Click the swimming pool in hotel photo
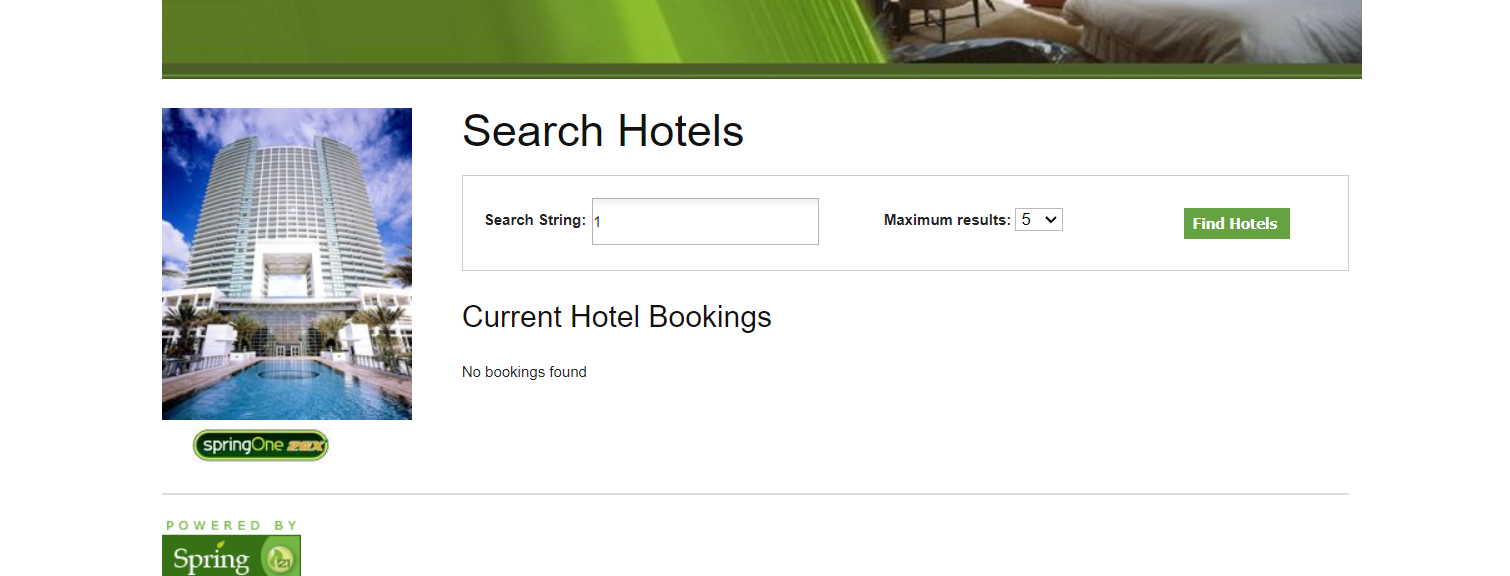1510x576 pixels. coord(286,385)
